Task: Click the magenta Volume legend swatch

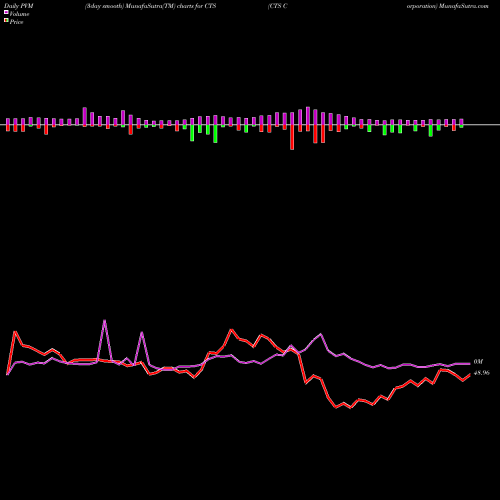Action: [6, 13]
